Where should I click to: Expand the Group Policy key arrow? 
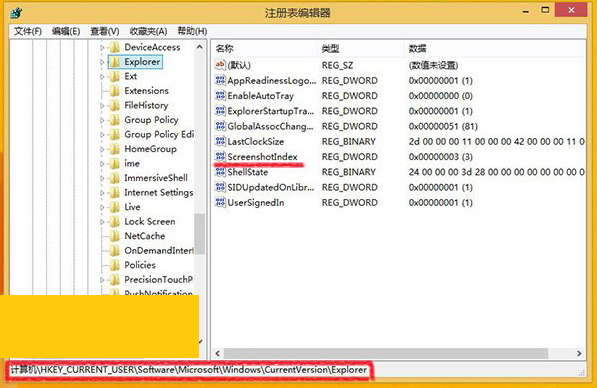pyautogui.click(x=102, y=120)
